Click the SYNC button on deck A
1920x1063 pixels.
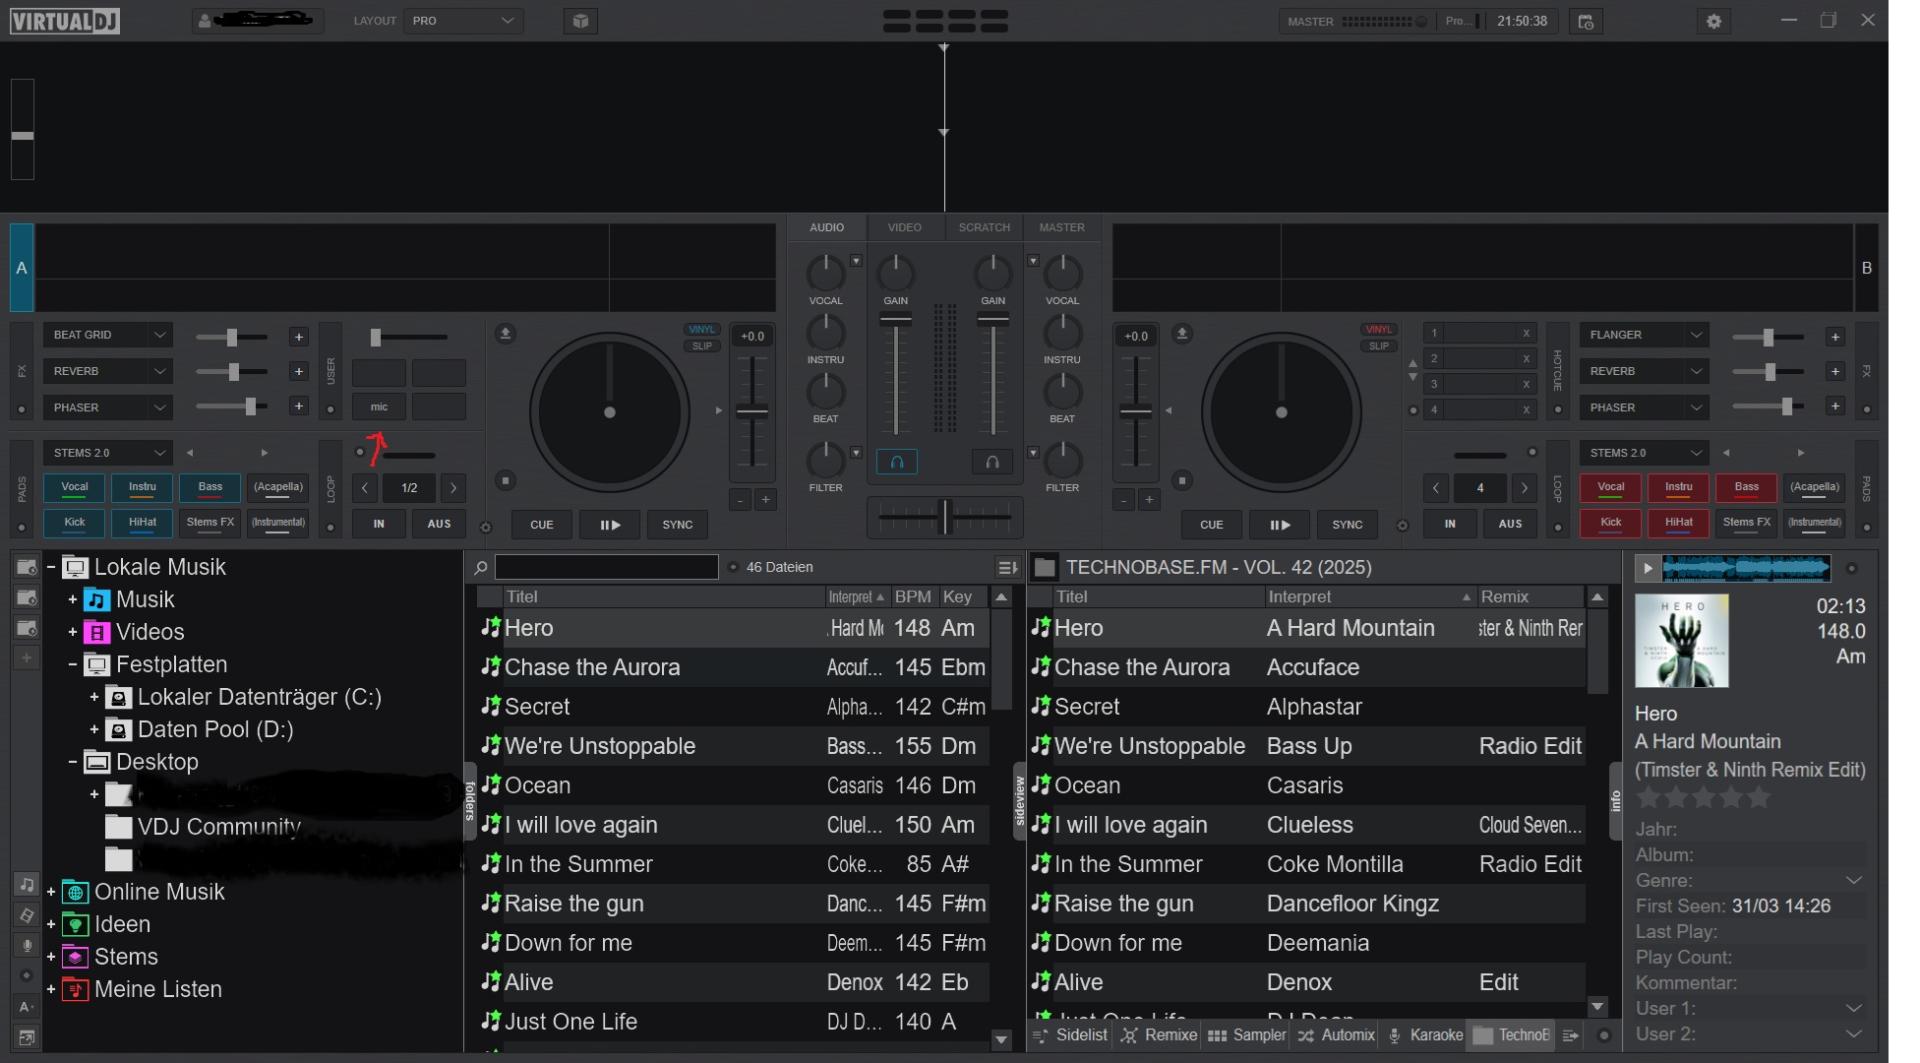[x=677, y=524]
